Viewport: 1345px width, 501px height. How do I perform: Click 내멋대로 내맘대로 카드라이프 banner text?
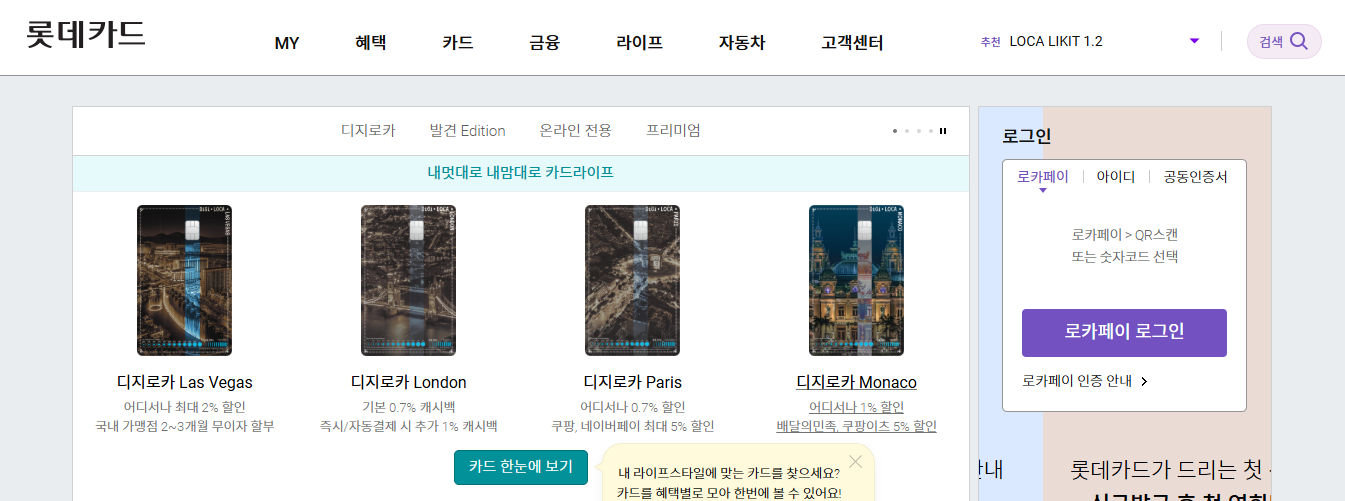click(520, 172)
